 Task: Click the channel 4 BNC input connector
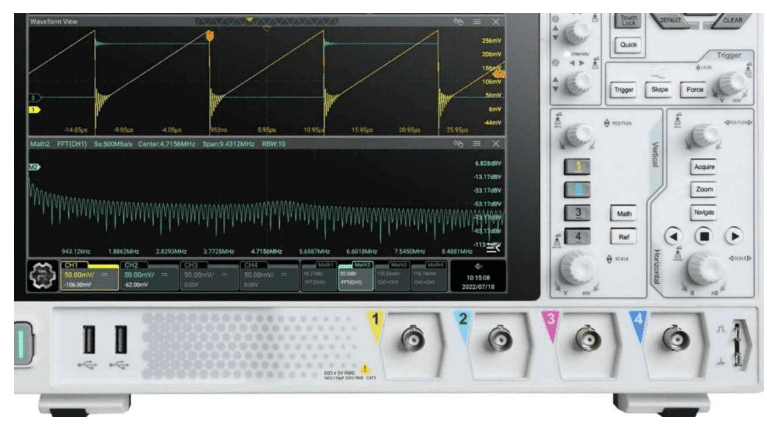[x=675, y=338]
